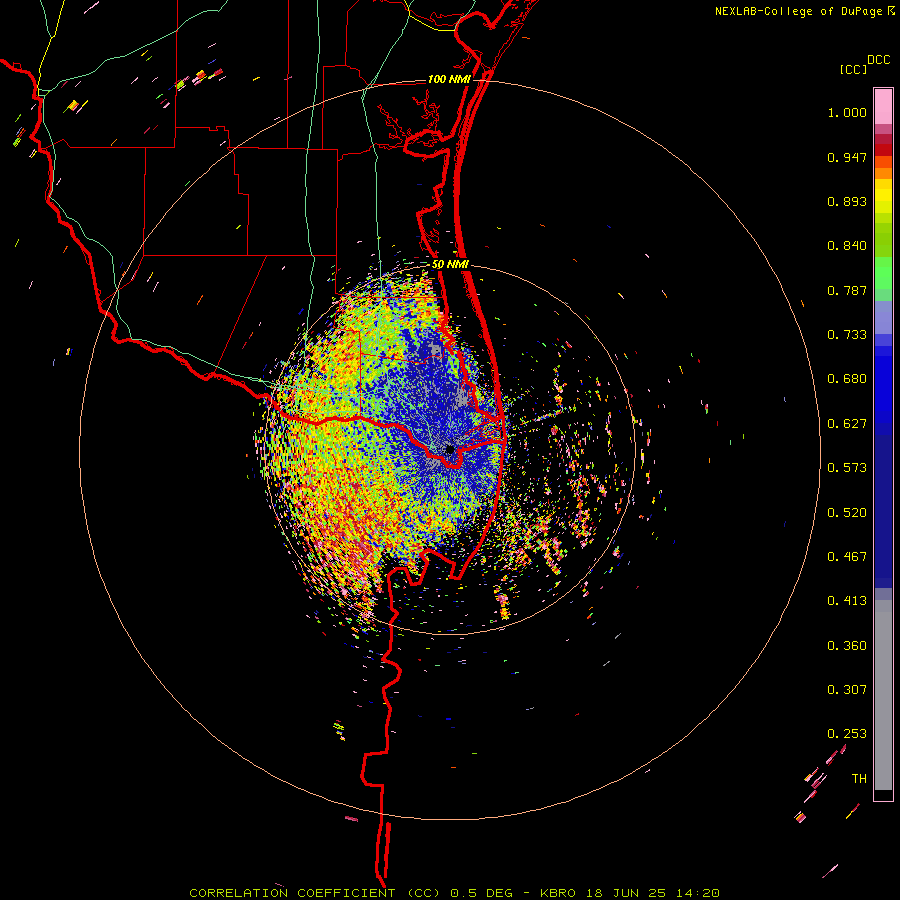Click the TH threshold label in legend

(859, 779)
